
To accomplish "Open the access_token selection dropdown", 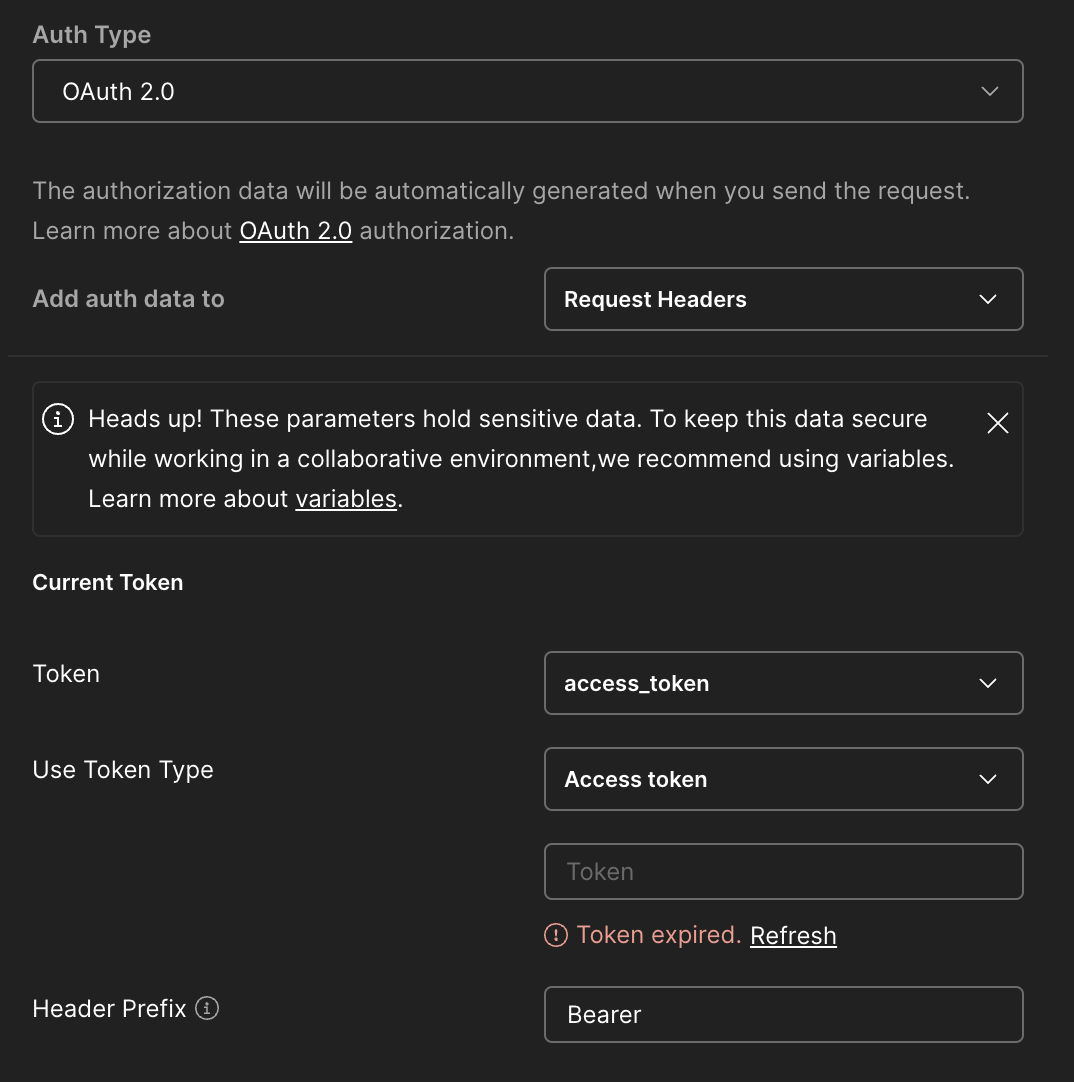I will coord(782,683).
